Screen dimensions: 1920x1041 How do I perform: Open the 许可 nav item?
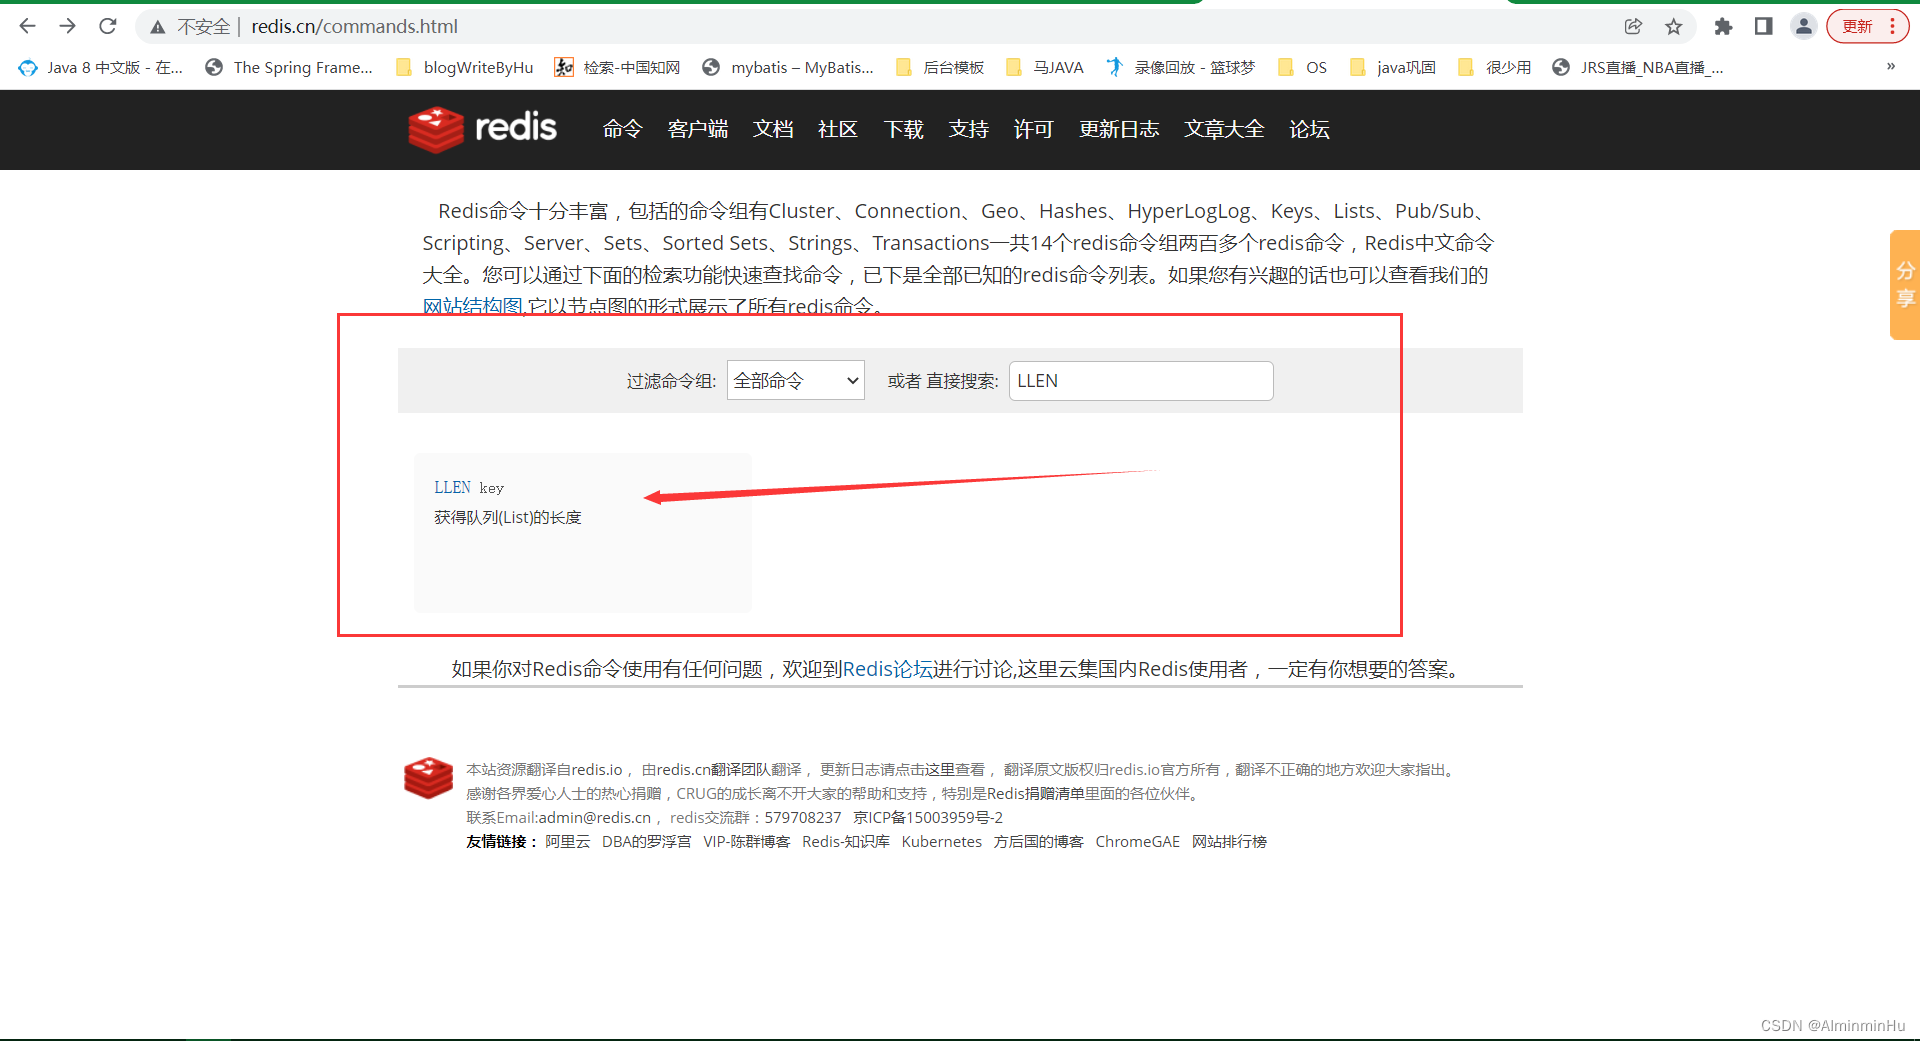(1033, 129)
